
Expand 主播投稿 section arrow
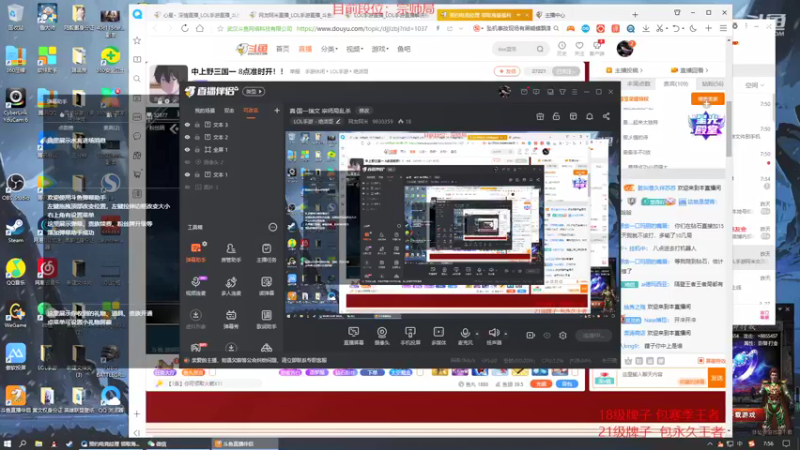click(641, 70)
